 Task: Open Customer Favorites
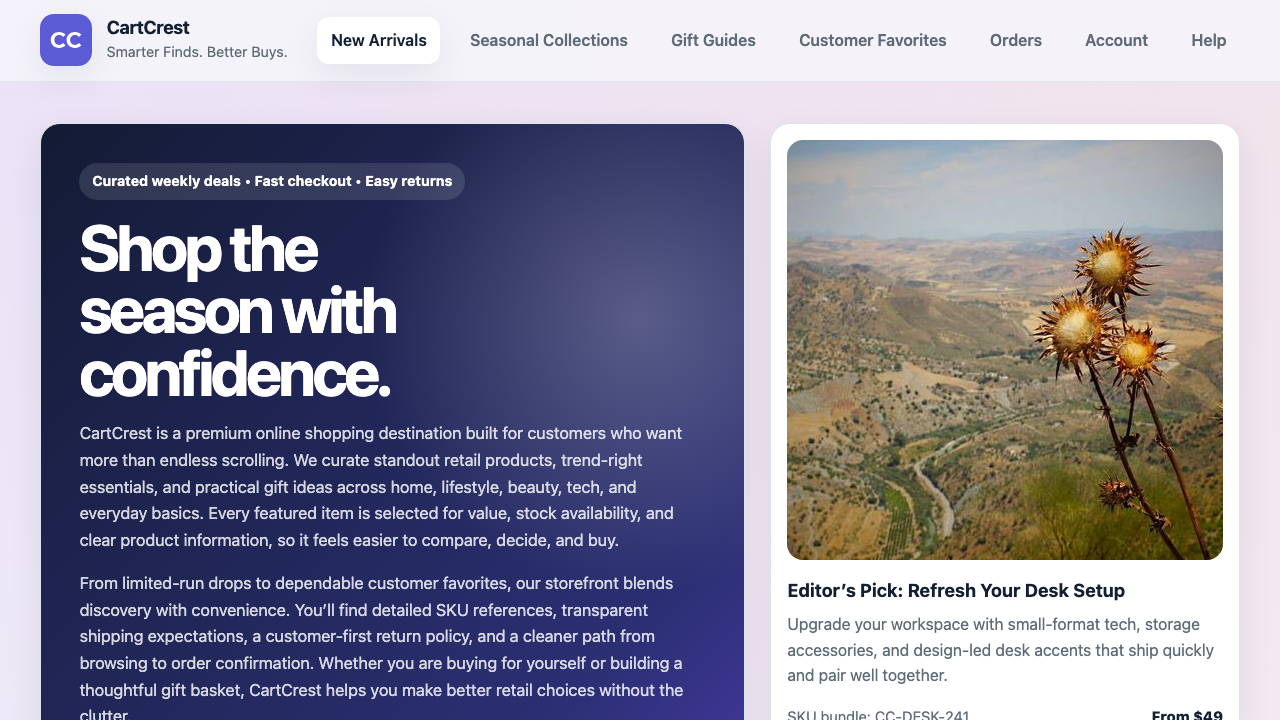click(872, 40)
